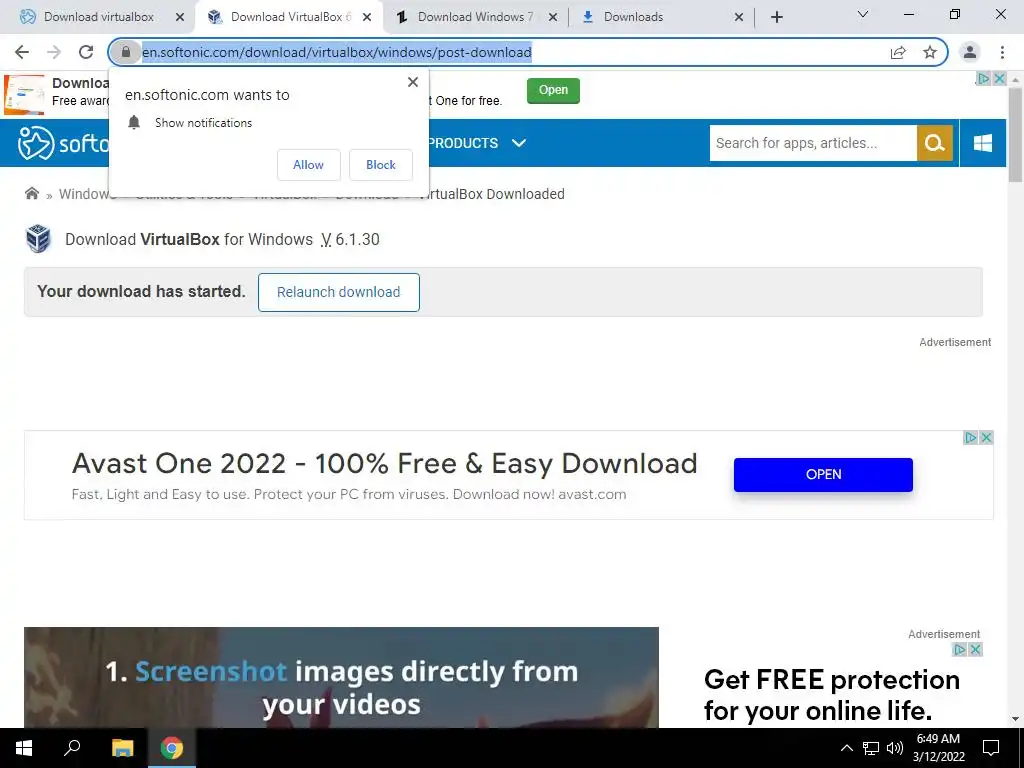
Task: Bookmark this page with the star icon
Action: pyautogui.click(x=930, y=52)
